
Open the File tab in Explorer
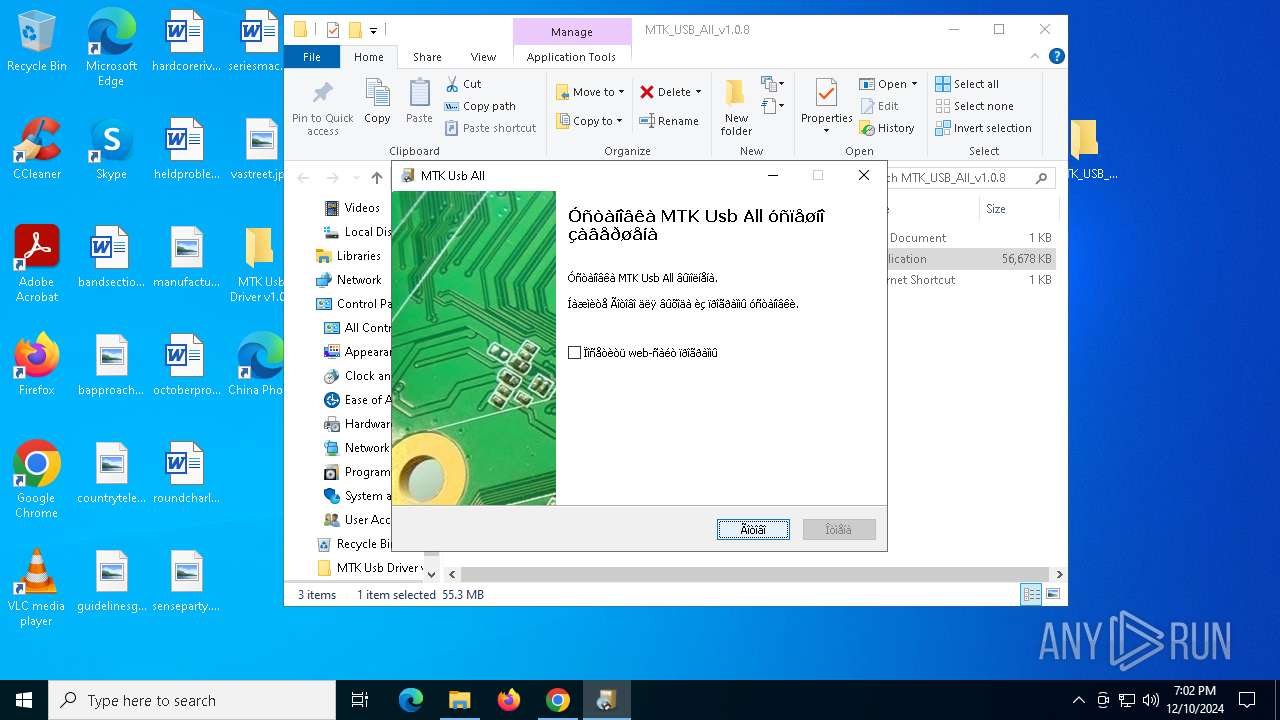coord(312,57)
